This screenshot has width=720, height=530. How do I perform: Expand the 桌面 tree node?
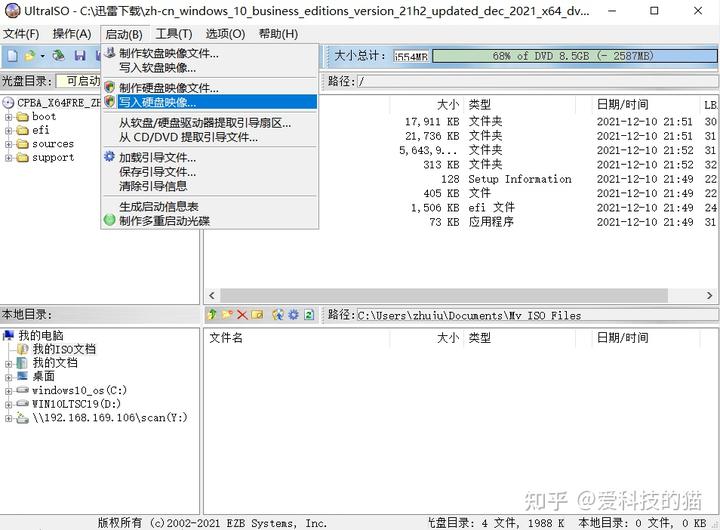point(8,378)
